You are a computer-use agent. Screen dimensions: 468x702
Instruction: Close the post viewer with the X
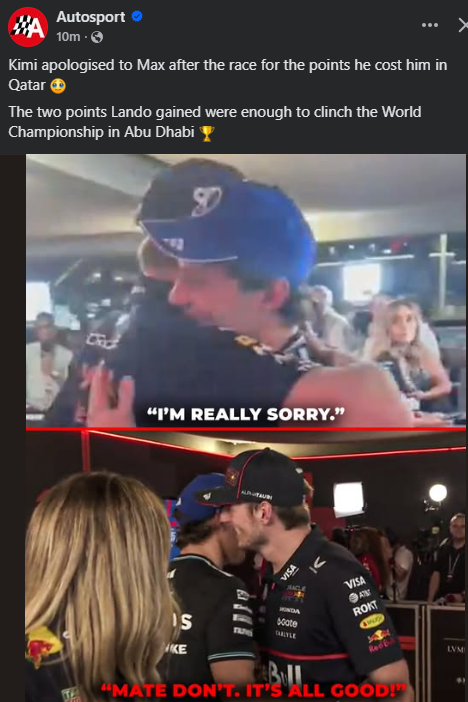pyautogui.click(x=463, y=25)
